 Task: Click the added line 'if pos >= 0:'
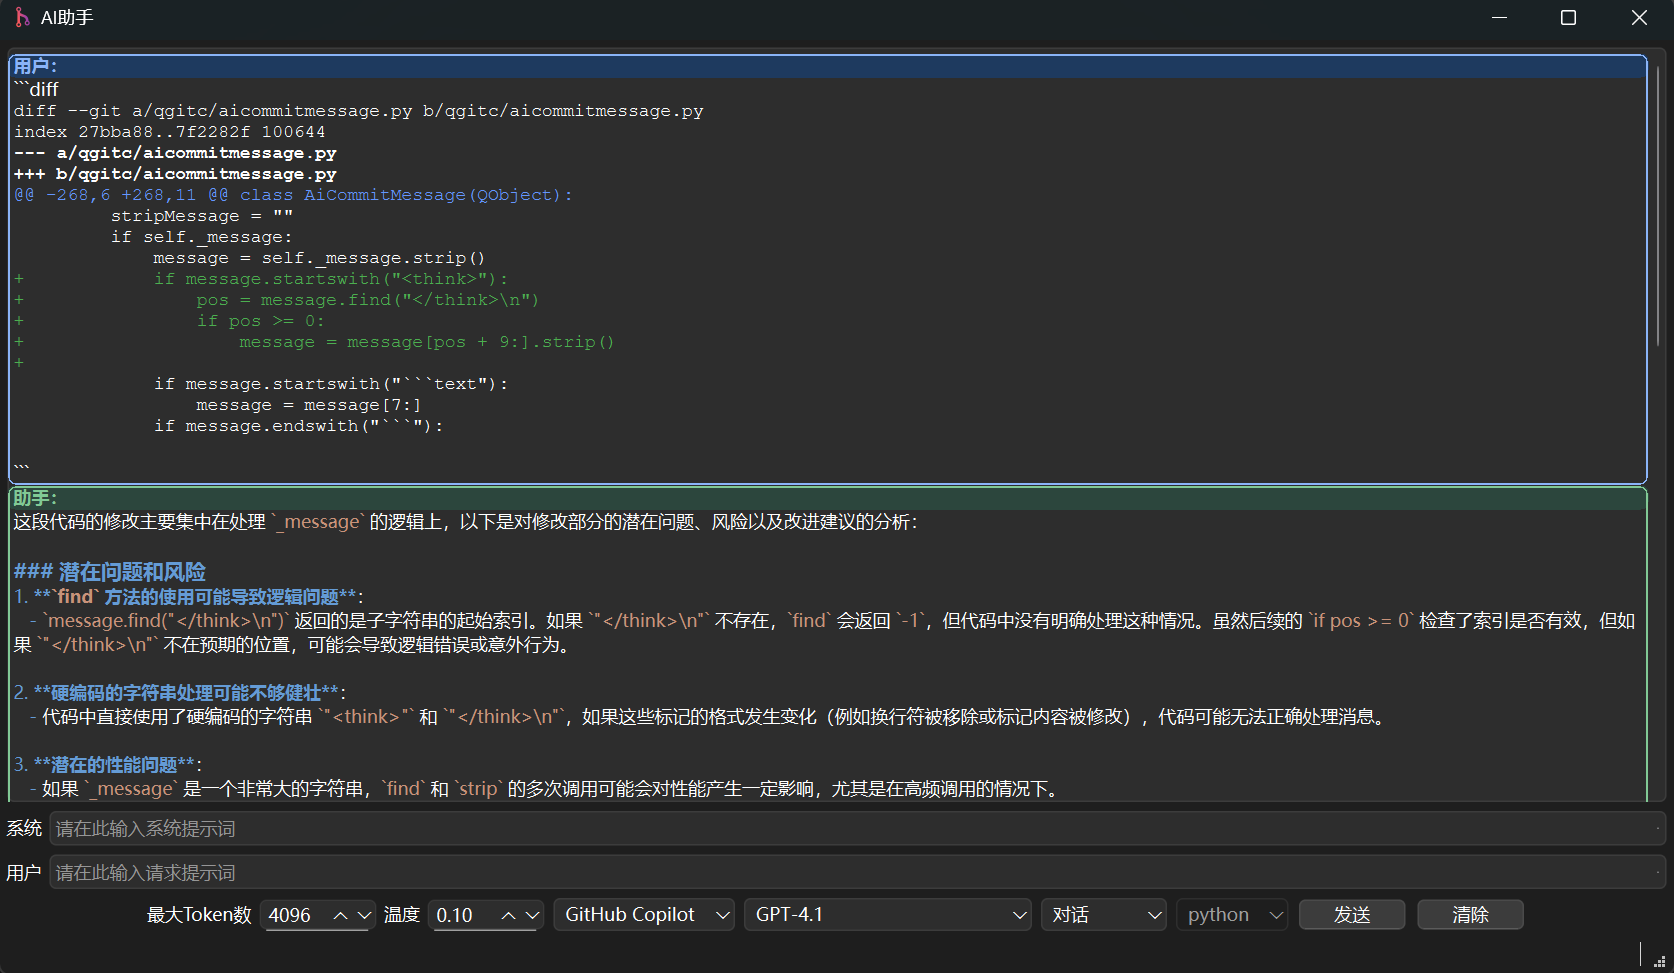coord(260,321)
